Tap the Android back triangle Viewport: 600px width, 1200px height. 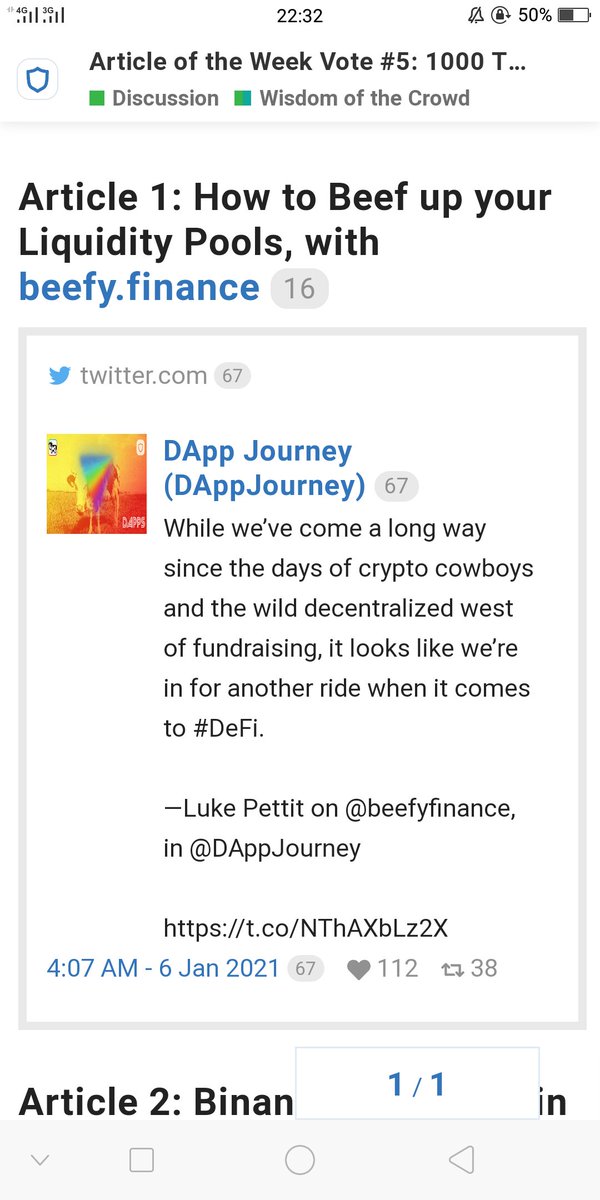pyautogui.click(x=460, y=1160)
